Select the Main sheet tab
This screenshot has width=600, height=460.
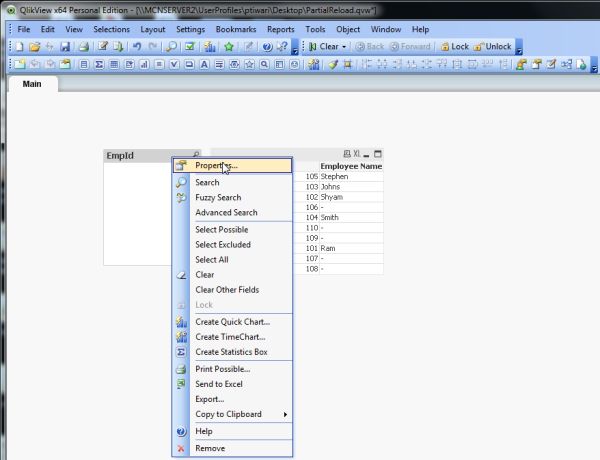click(x=32, y=84)
